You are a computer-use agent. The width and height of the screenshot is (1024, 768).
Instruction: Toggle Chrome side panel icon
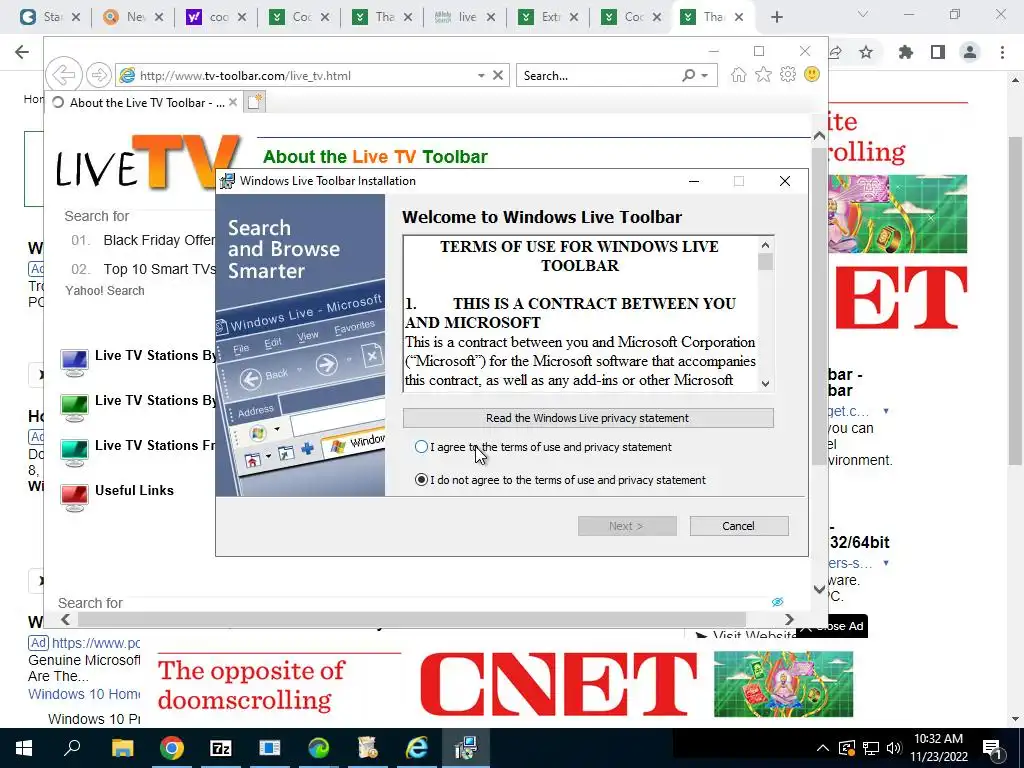click(x=938, y=52)
